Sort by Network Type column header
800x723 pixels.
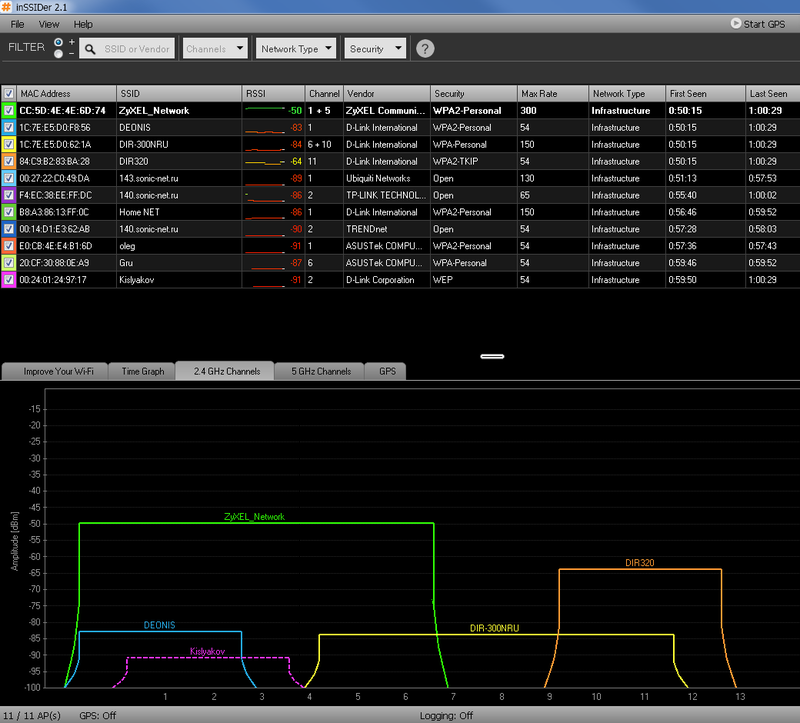pos(627,93)
